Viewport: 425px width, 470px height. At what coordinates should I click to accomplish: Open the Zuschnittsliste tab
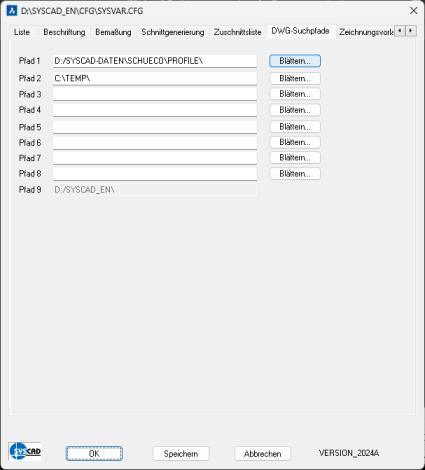click(x=237, y=32)
